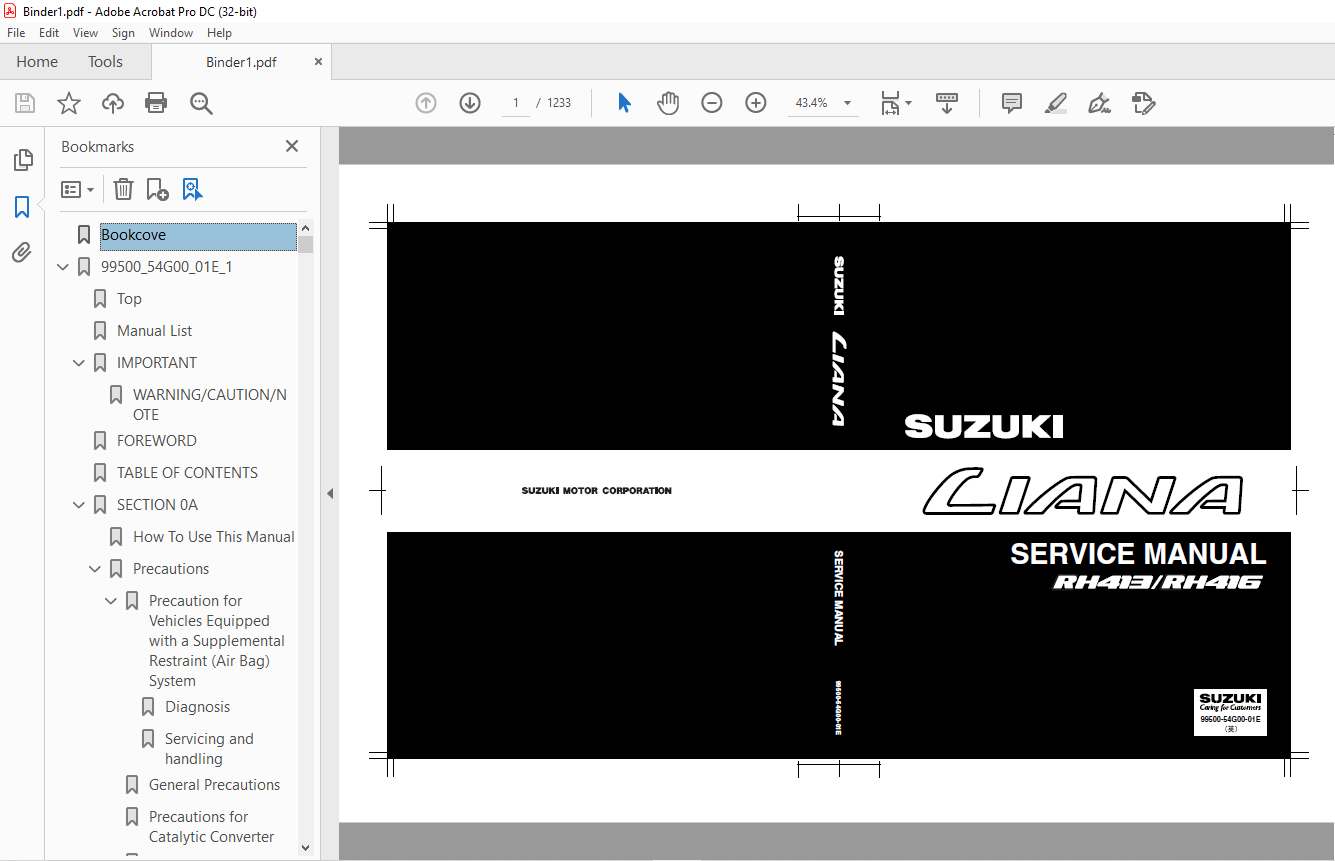This screenshot has height=861, width=1335.
Task: Open the Sign document pen tool
Action: tap(1100, 103)
